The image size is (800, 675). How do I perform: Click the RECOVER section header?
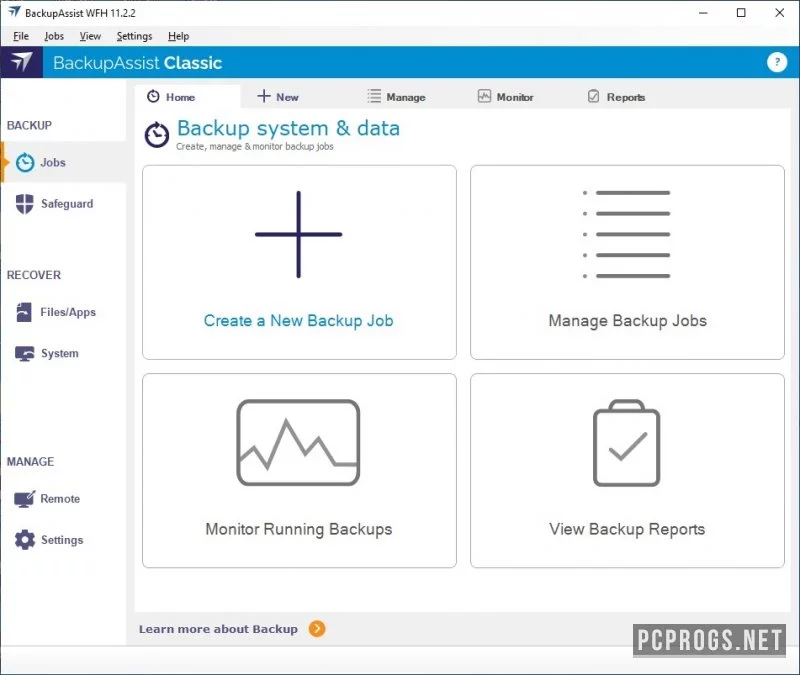click(34, 275)
